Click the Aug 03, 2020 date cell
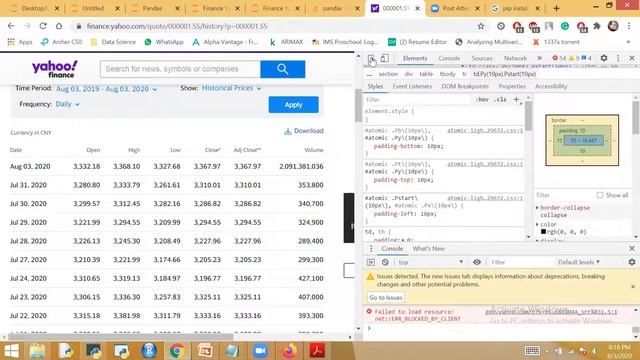The width and height of the screenshot is (640, 360). coord(30,167)
